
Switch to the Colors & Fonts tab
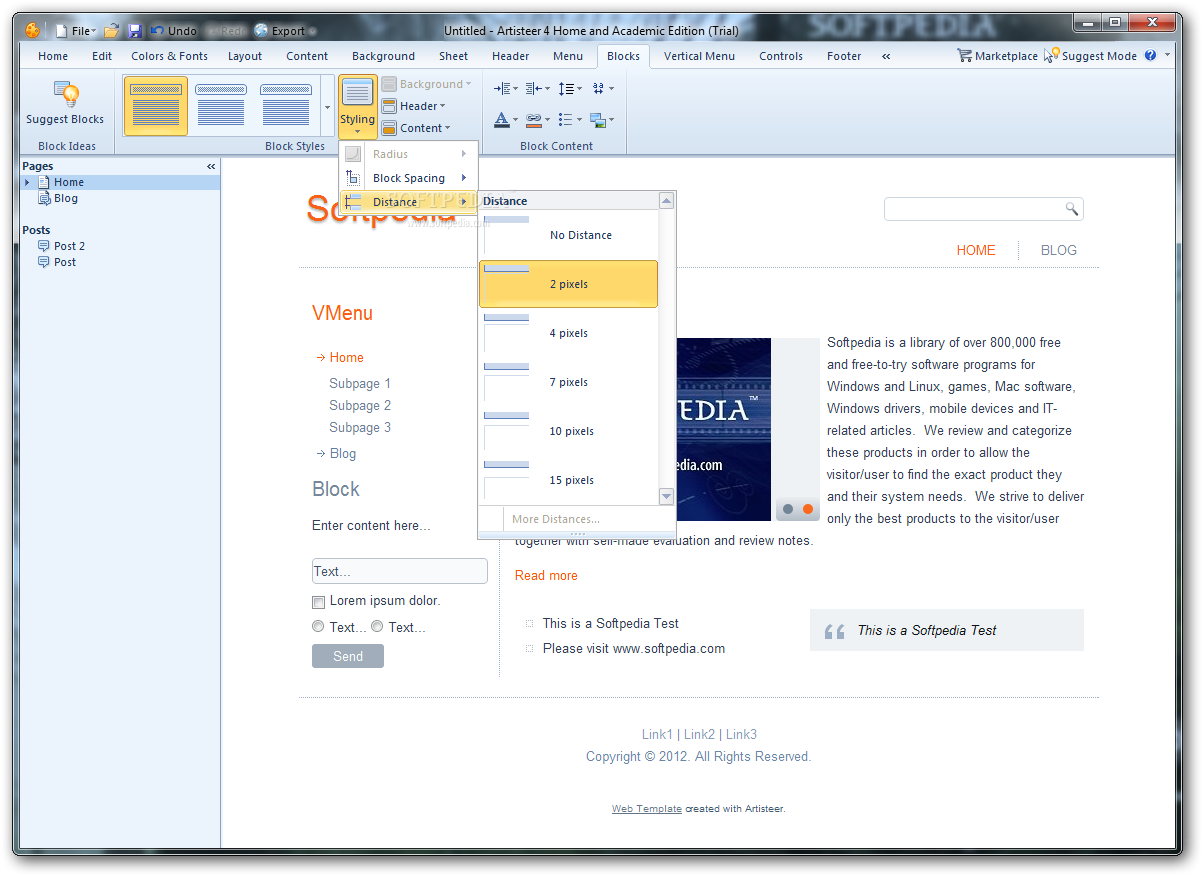[x=170, y=56]
